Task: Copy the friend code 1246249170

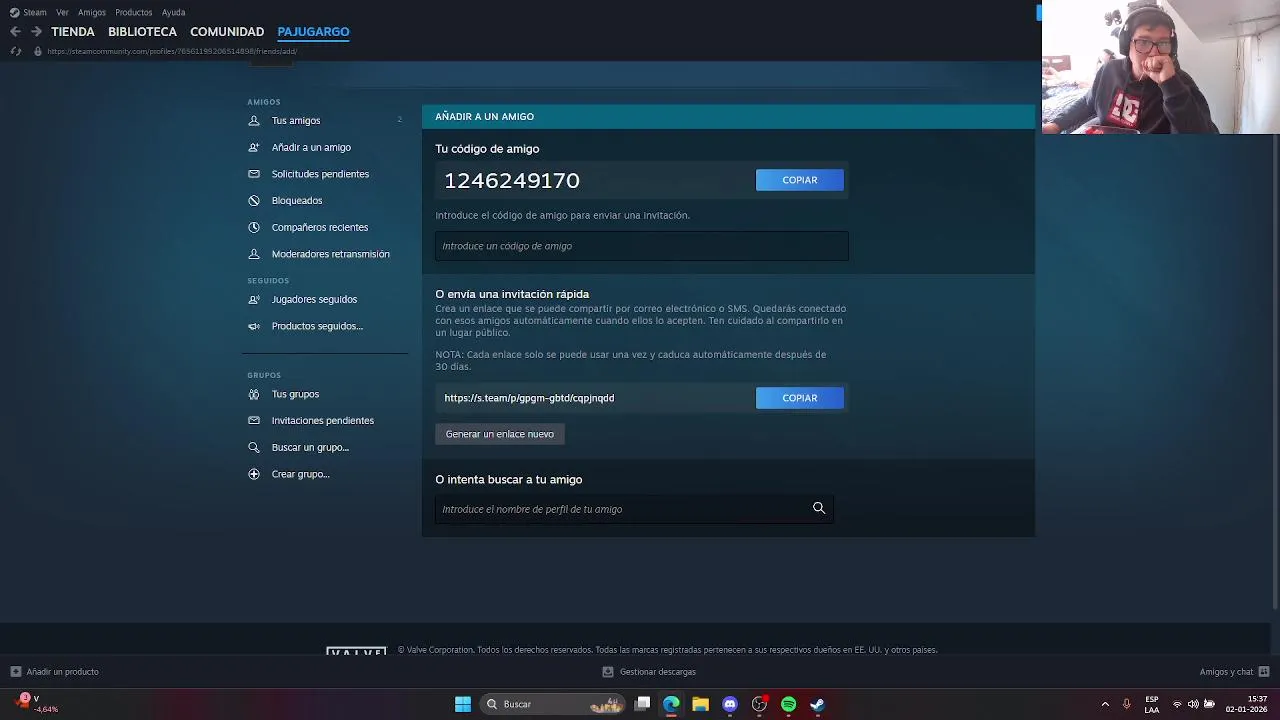Action: (800, 180)
